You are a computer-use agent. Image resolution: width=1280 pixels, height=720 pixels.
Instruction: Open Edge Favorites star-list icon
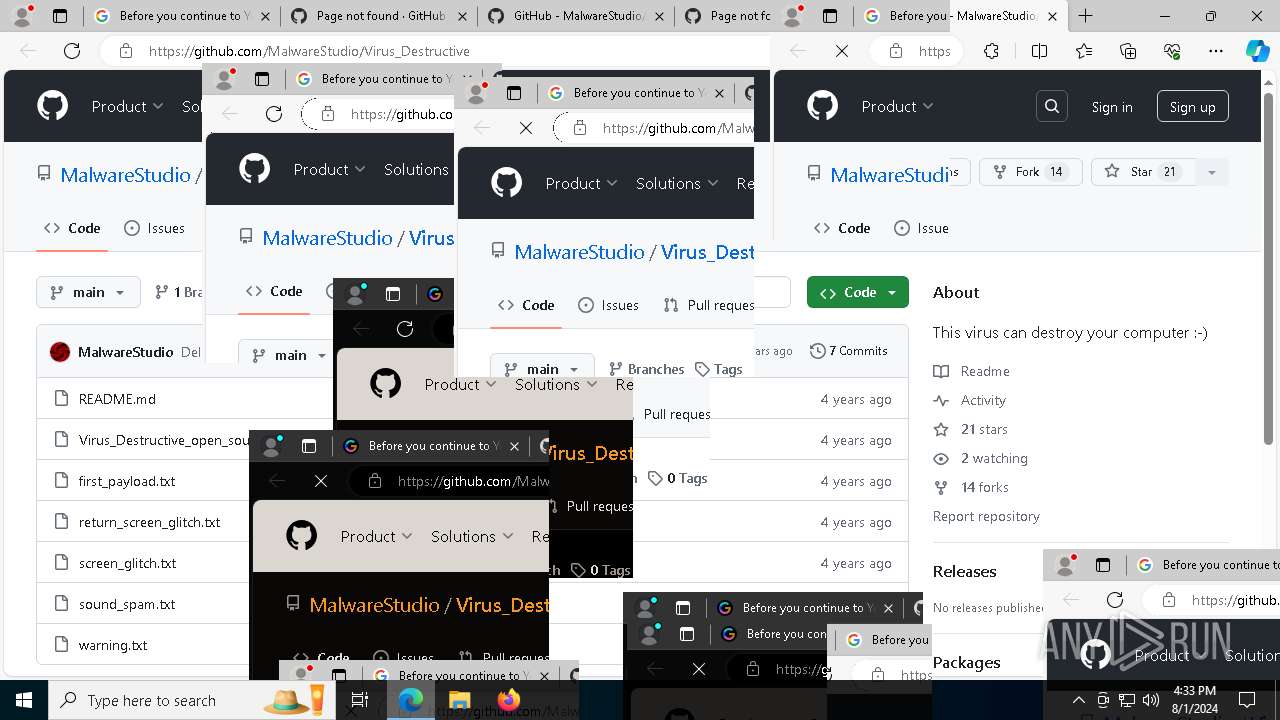(1084, 51)
